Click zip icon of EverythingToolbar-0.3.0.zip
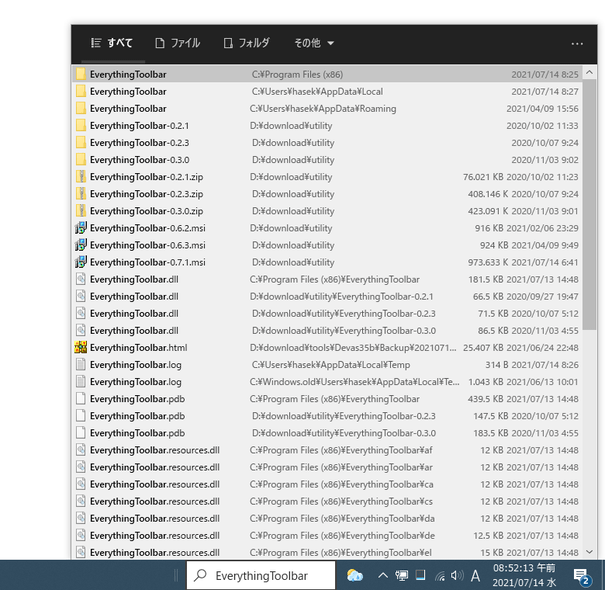Viewport: 605px width, 590px height. click(x=81, y=211)
